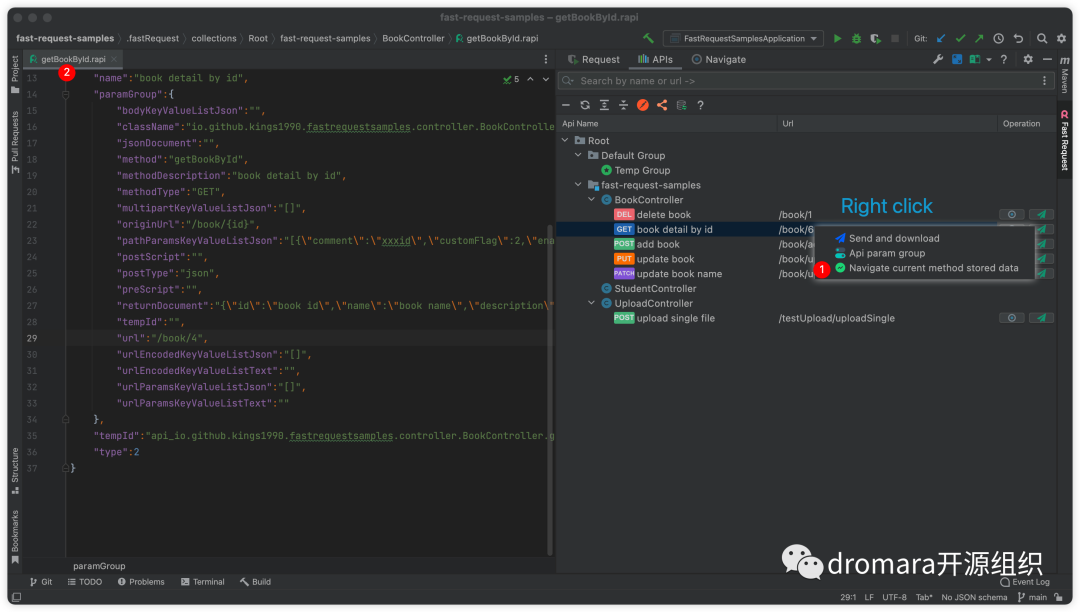Click the orange share icon in API toolbar
The width and height of the screenshot is (1080, 612).
(662, 105)
